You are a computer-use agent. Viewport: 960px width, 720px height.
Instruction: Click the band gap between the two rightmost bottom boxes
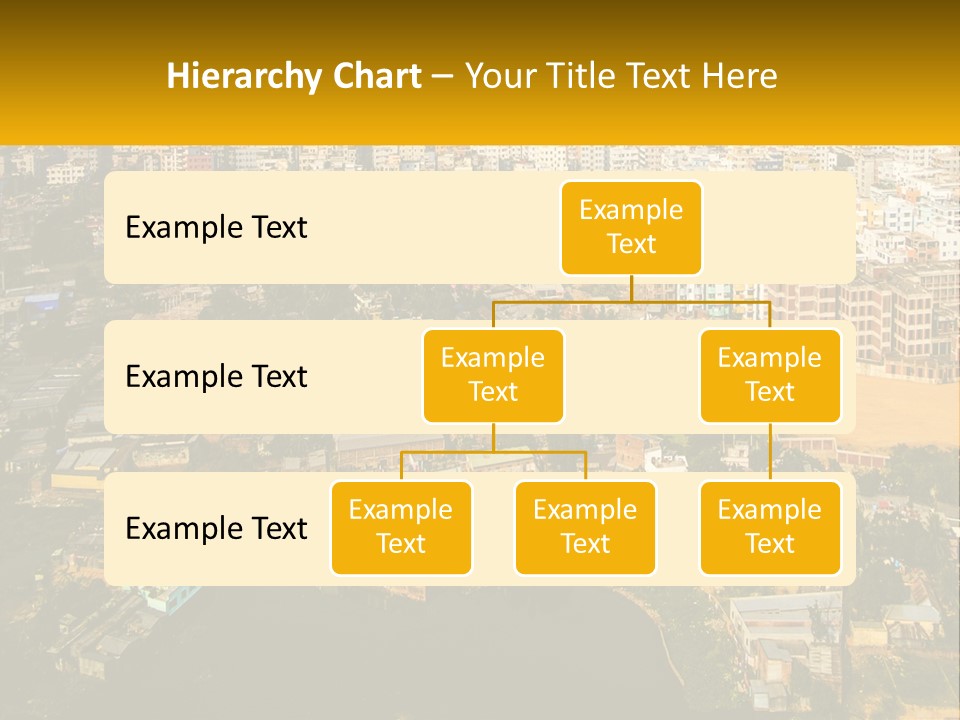677,528
